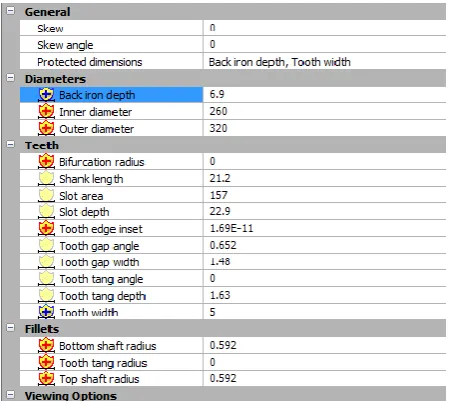The width and height of the screenshot is (455, 408).
Task: Click the Fillets section header text
Action: pos(42,329)
